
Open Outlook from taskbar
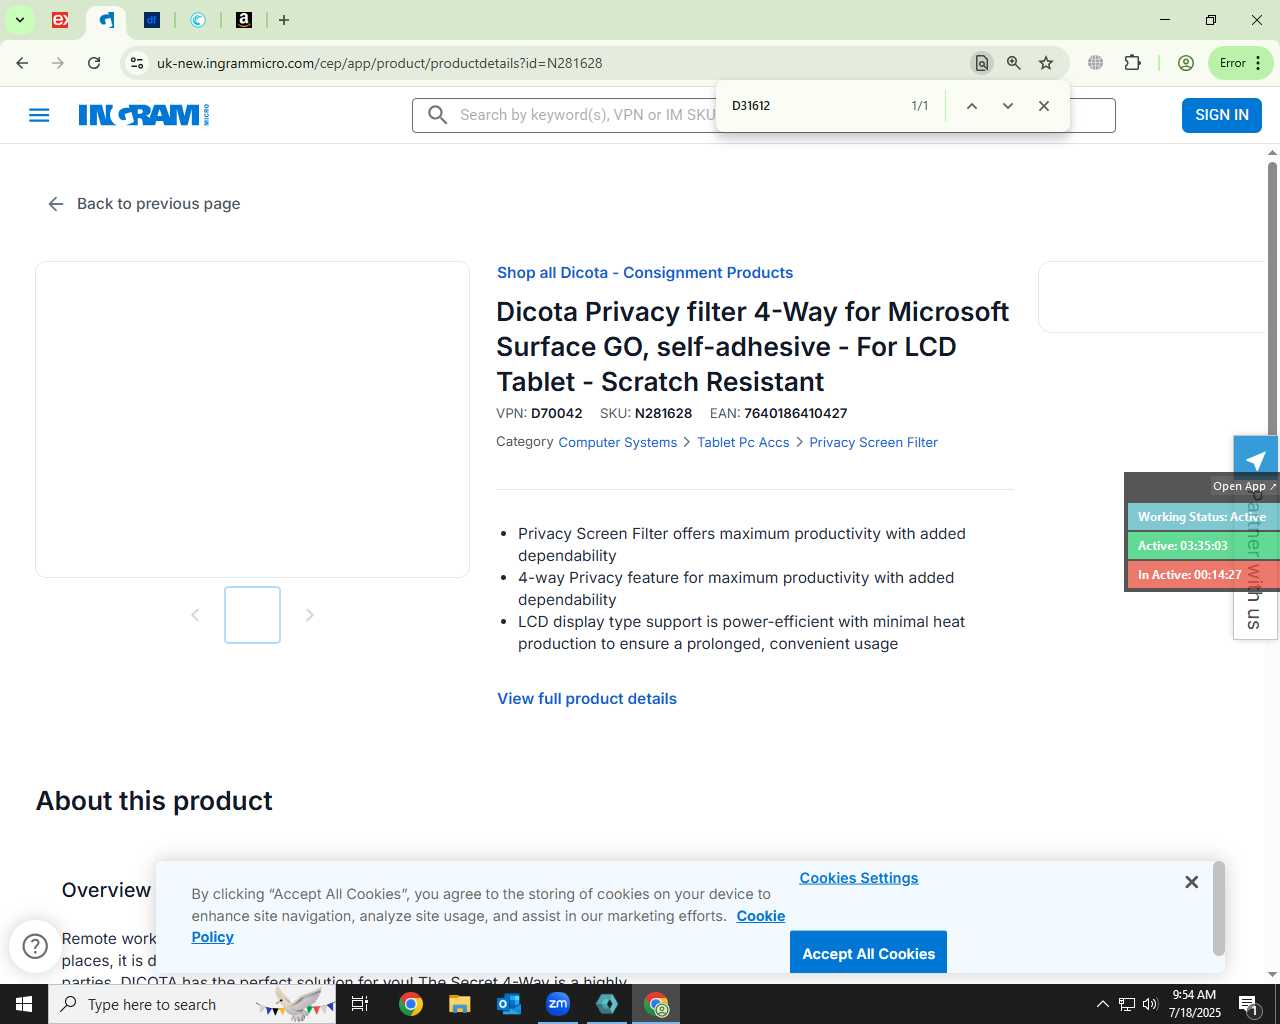pyautogui.click(x=509, y=1004)
